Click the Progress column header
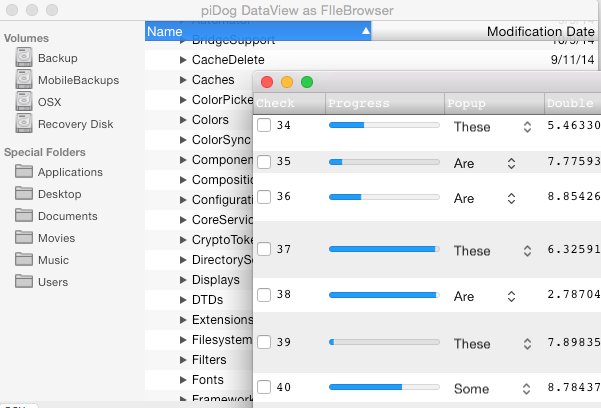The image size is (601, 408). pyautogui.click(x=385, y=103)
